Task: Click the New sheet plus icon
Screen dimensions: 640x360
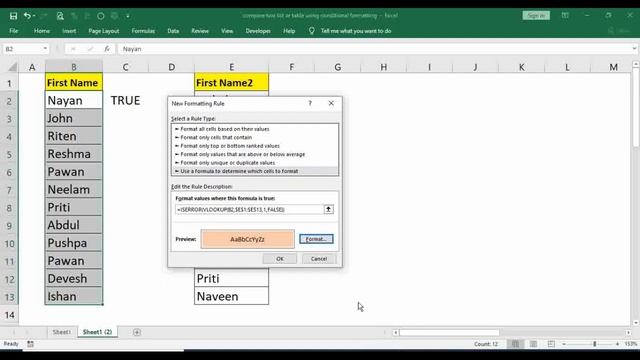Action: pyautogui.click(x=137, y=332)
